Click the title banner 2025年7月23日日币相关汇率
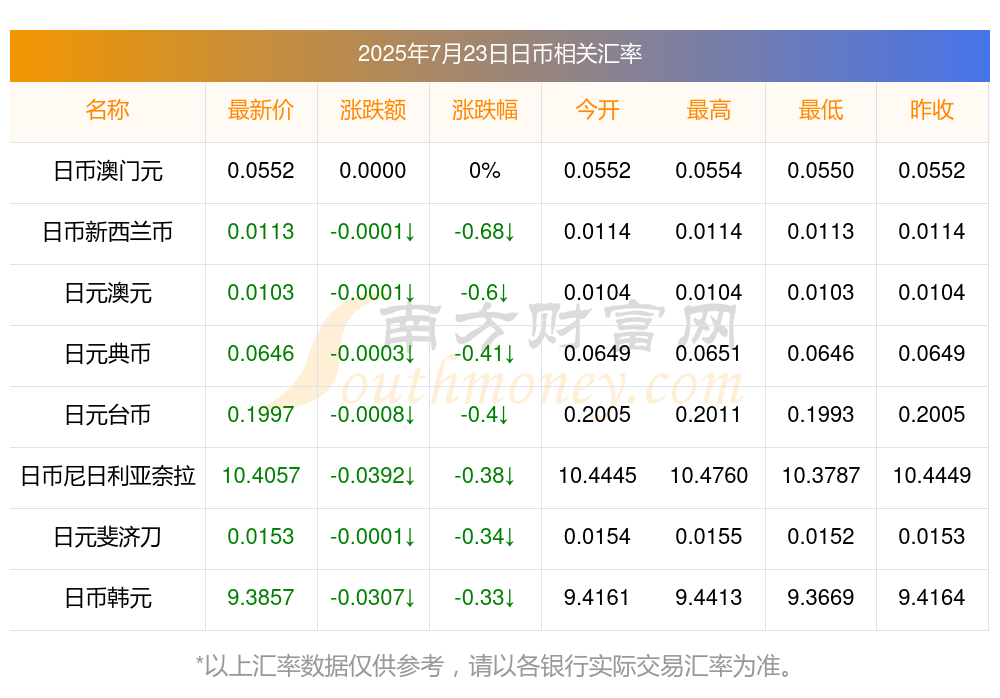This screenshot has height=698, width=1000. pyautogui.click(x=500, y=54)
